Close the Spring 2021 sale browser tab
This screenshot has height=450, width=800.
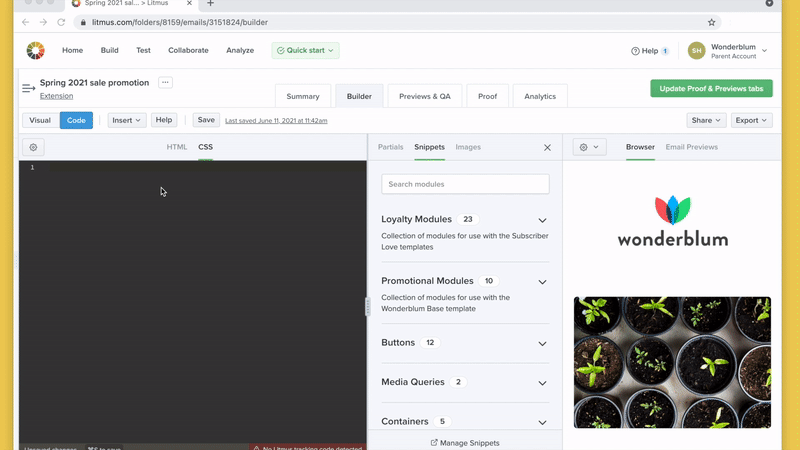[189, 3]
